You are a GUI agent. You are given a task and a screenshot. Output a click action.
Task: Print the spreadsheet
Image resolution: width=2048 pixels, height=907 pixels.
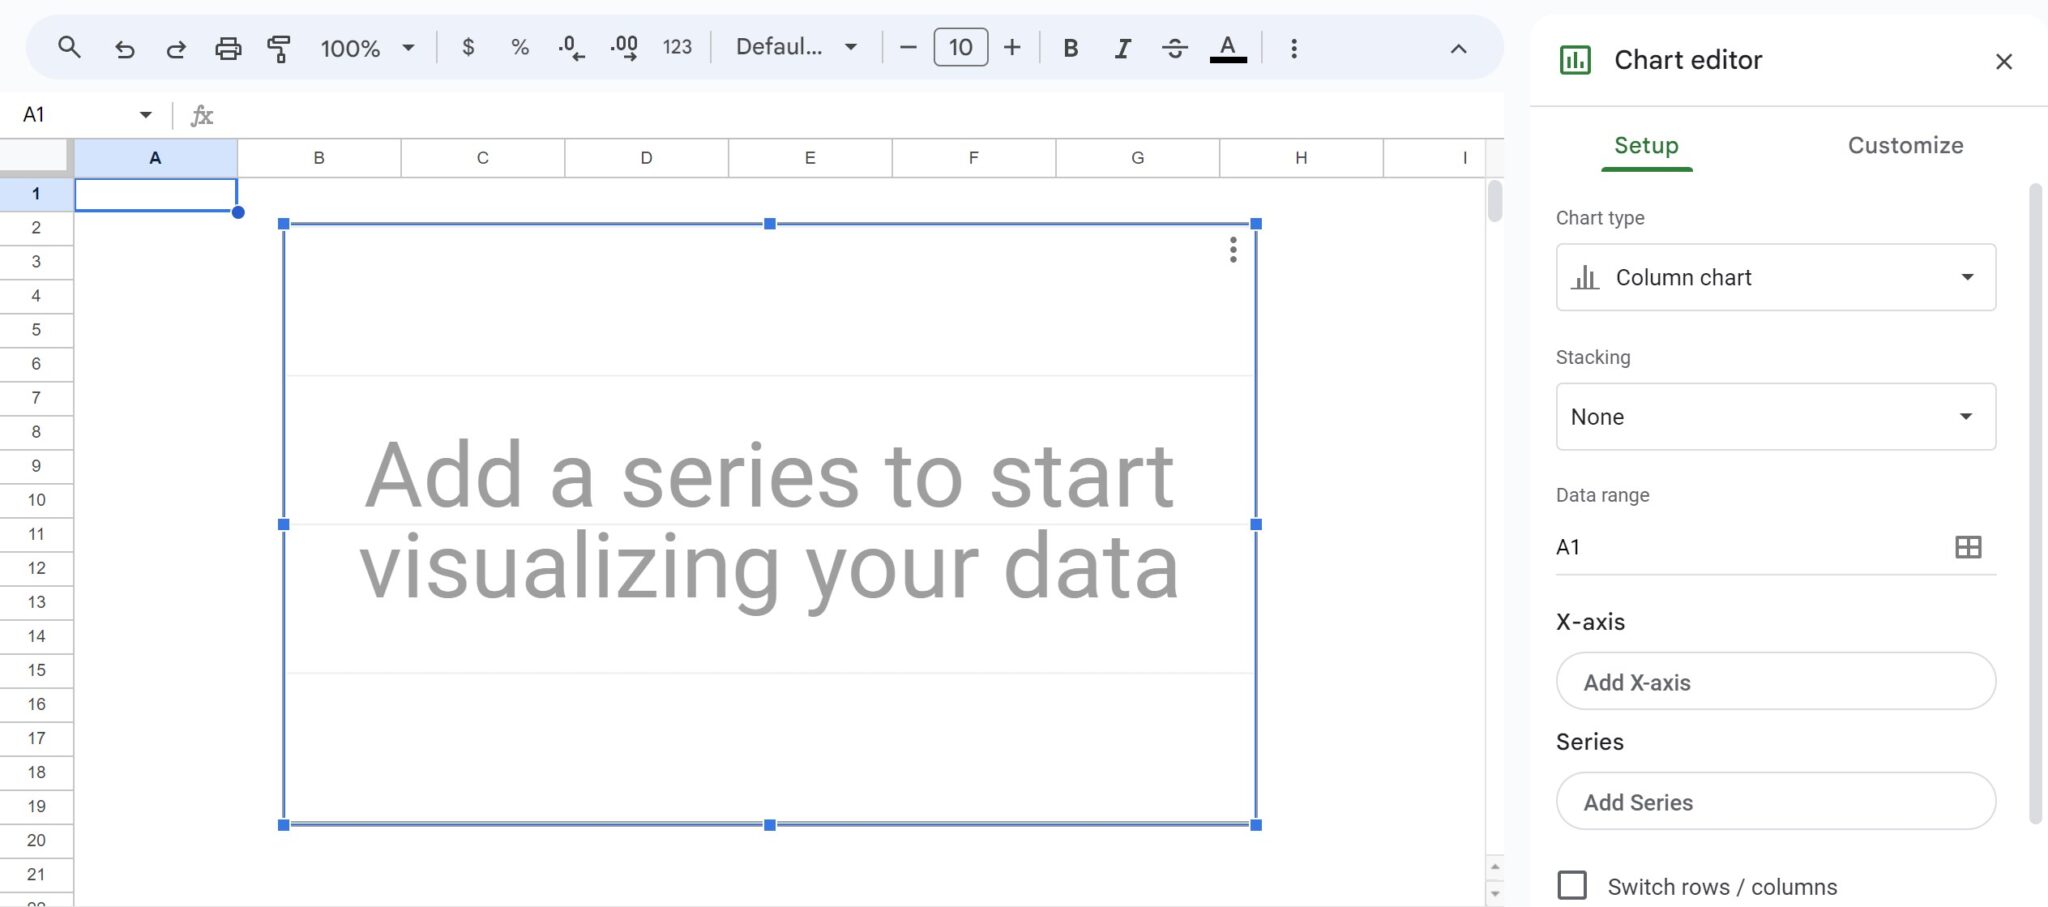pyautogui.click(x=229, y=47)
